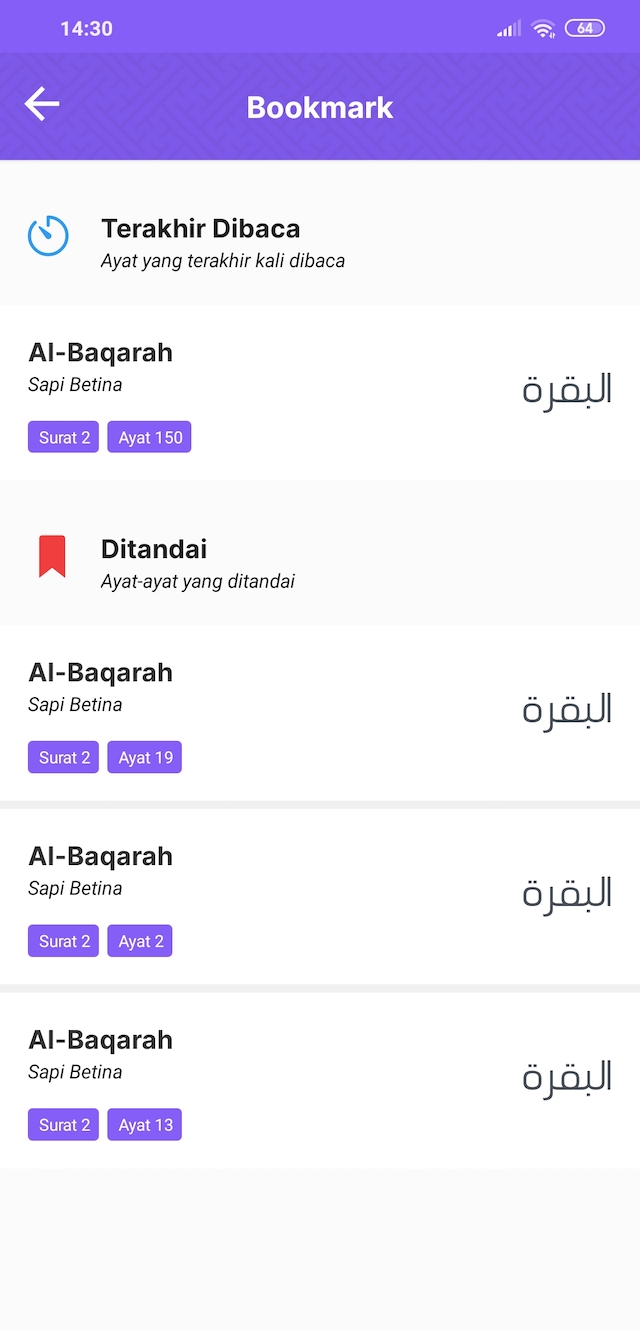Open Al-Baqarah title above Ayat 13
Viewport: 640px width, 1331px height.
pyautogui.click(x=100, y=1040)
